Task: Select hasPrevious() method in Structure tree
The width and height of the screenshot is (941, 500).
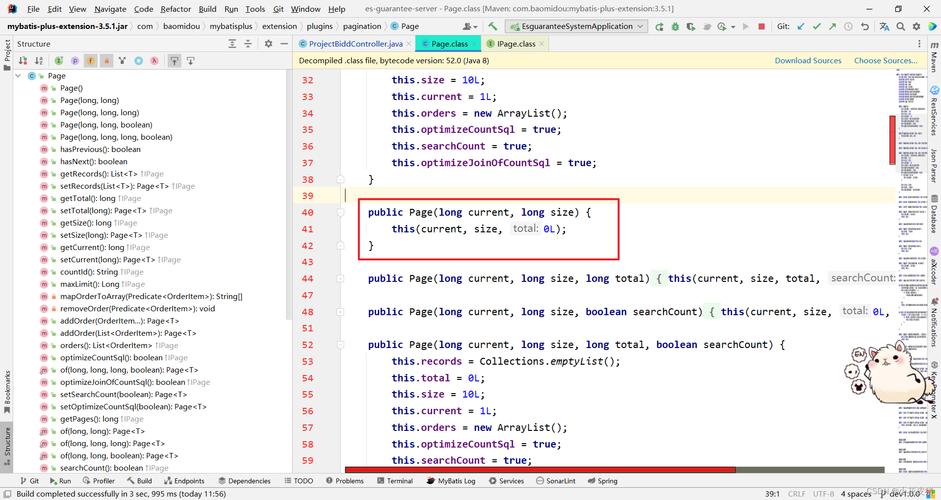Action: pos(100,149)
